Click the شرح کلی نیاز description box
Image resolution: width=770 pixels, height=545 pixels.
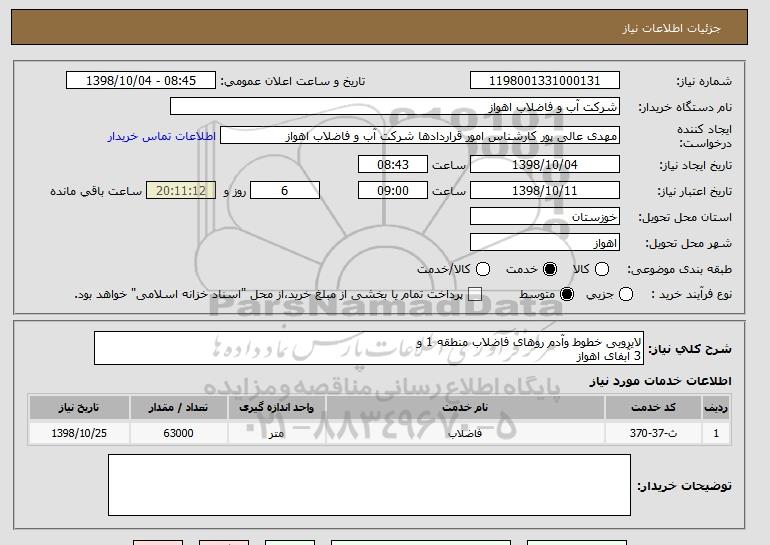click(369, 349)
